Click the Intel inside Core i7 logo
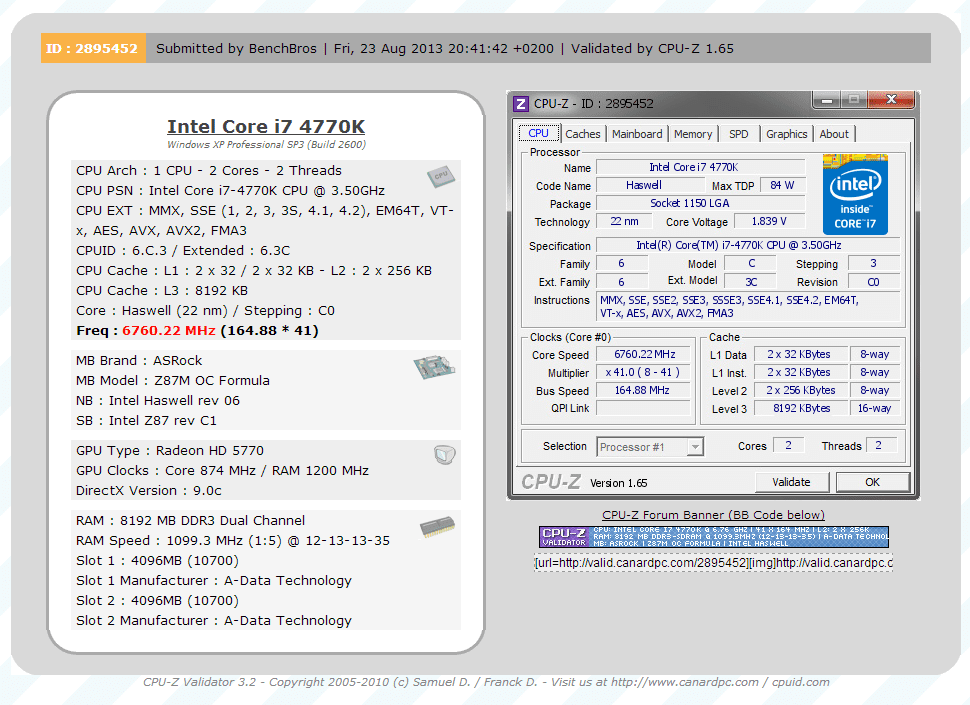Screen dimensions: 970x705 [856, 195]
